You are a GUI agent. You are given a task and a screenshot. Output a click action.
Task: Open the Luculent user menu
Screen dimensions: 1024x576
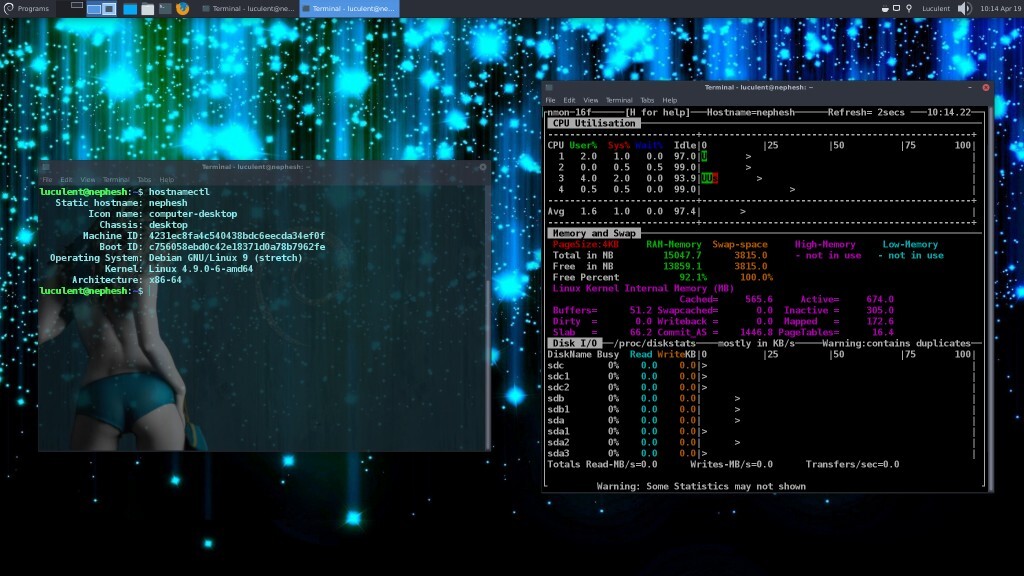(x=935, y=8)
